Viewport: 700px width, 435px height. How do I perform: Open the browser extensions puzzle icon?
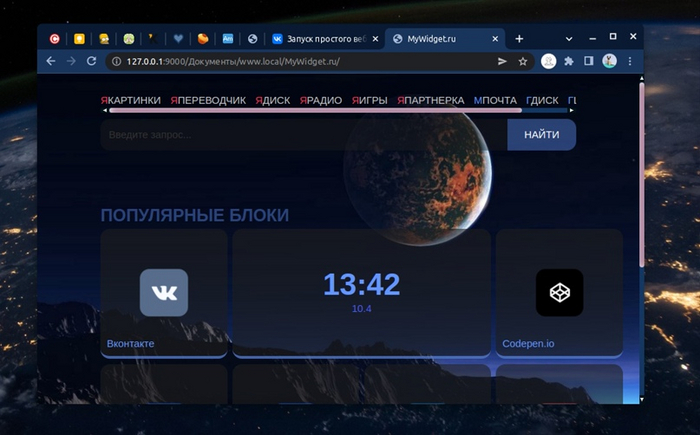[569, 61]
